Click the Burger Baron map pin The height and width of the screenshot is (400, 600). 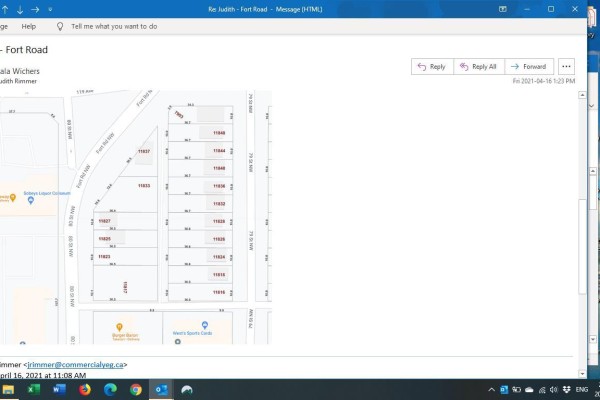point(119,327)
